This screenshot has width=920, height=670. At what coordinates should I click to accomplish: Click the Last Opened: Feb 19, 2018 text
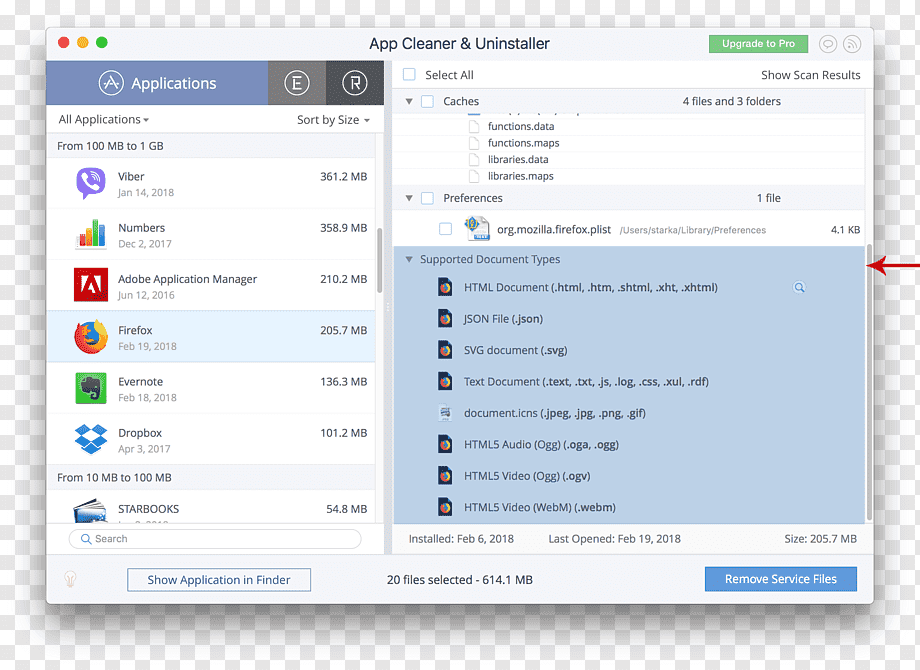614,539
